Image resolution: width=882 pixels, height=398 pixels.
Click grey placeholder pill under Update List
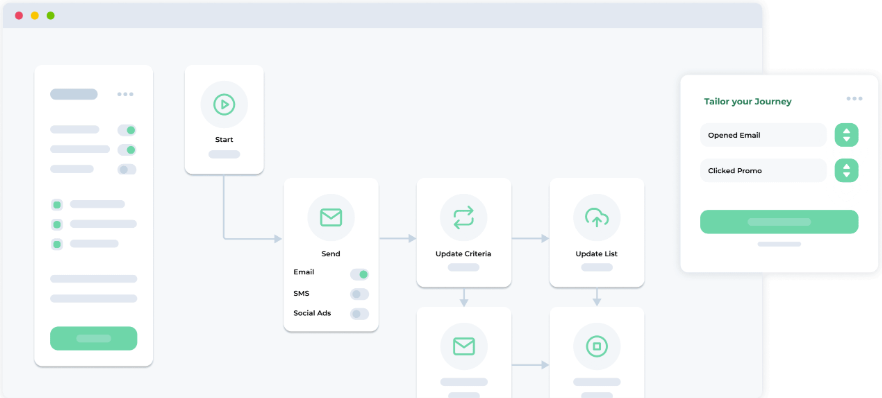pos(597,267)
